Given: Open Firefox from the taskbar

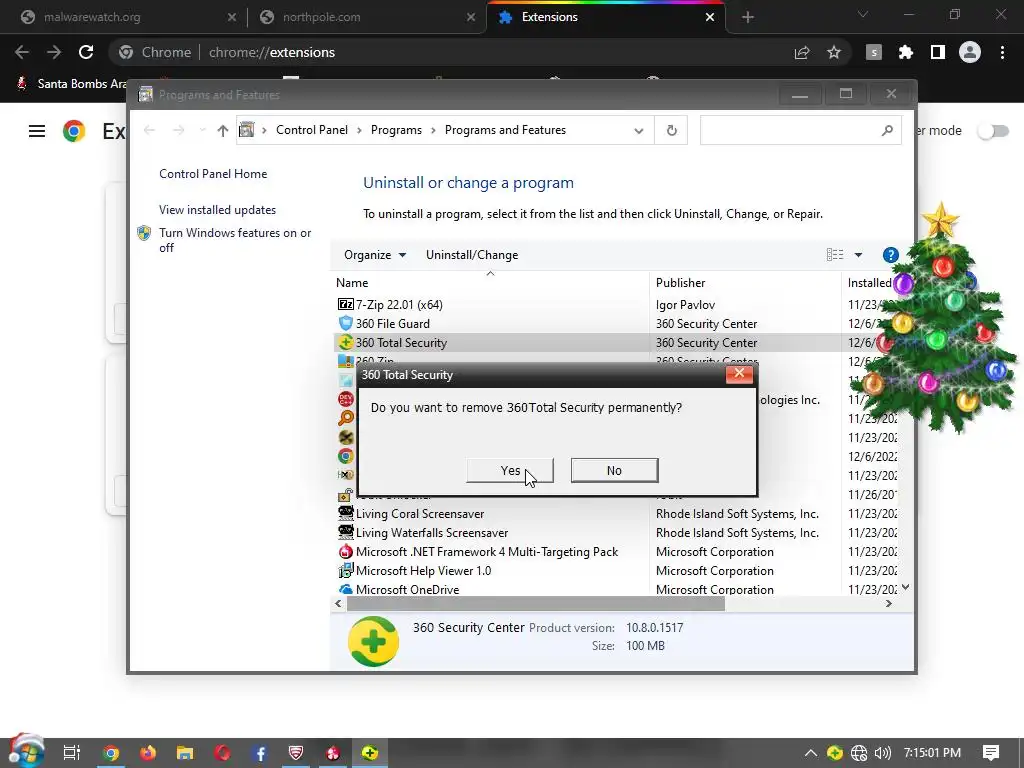Looking at the screenshot, I should pos(148,753).
